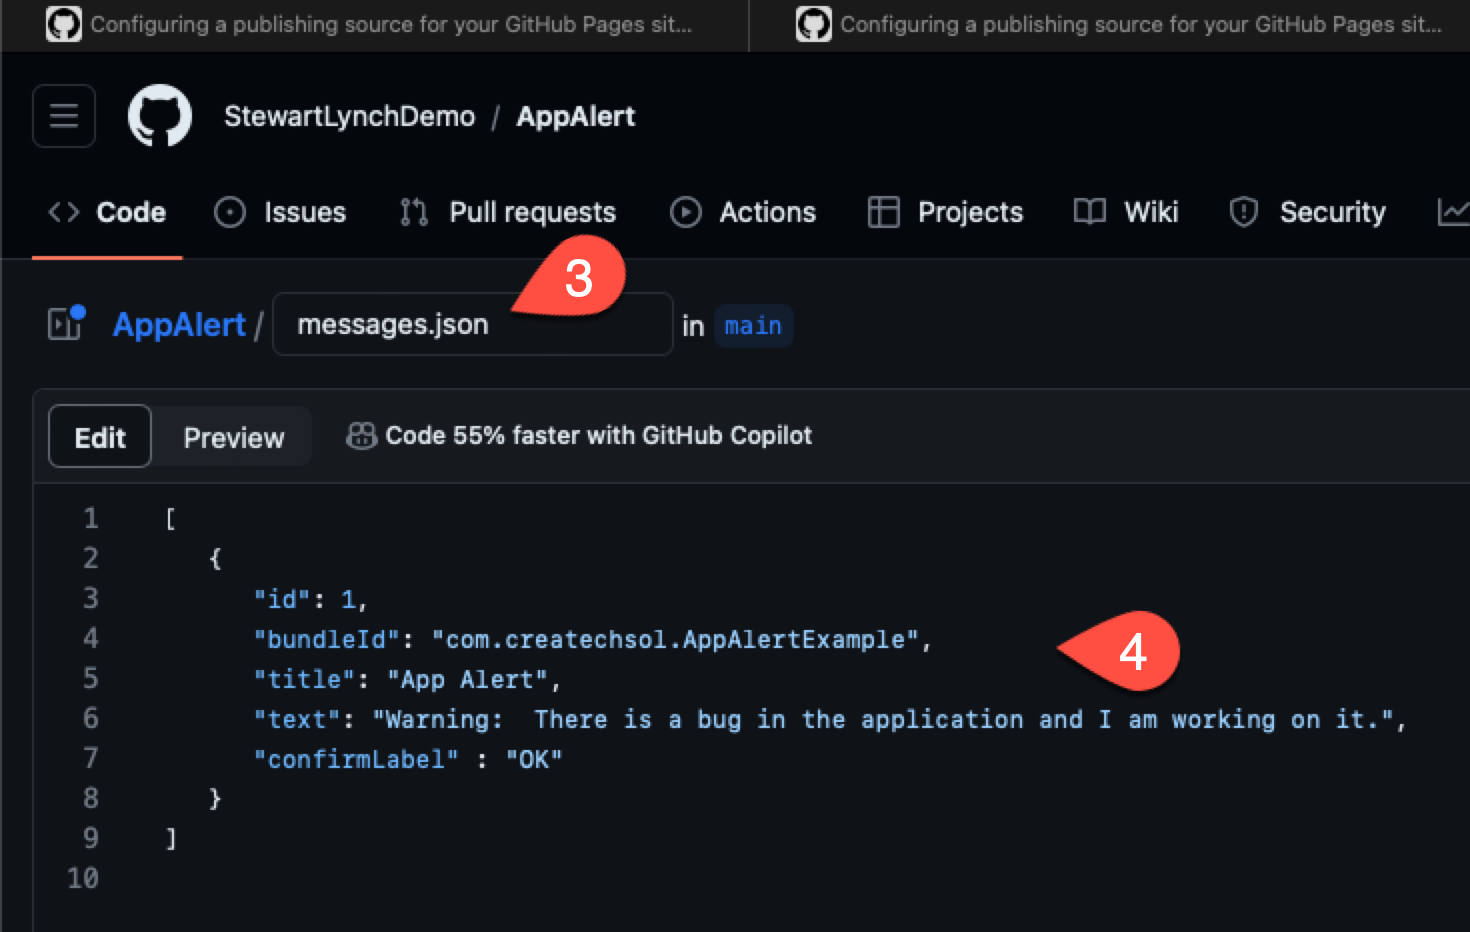This screenshot has height=932, width=1470.
Task: Click the main branch label
Action: pos(753,326)
